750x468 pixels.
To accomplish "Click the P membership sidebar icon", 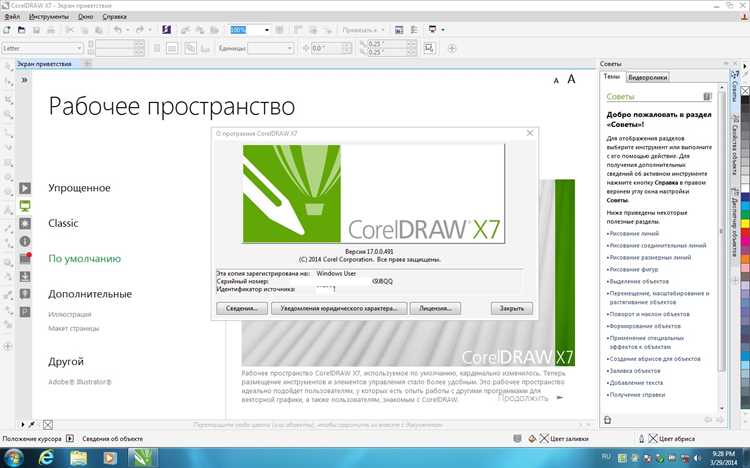I will coord(25,312).
